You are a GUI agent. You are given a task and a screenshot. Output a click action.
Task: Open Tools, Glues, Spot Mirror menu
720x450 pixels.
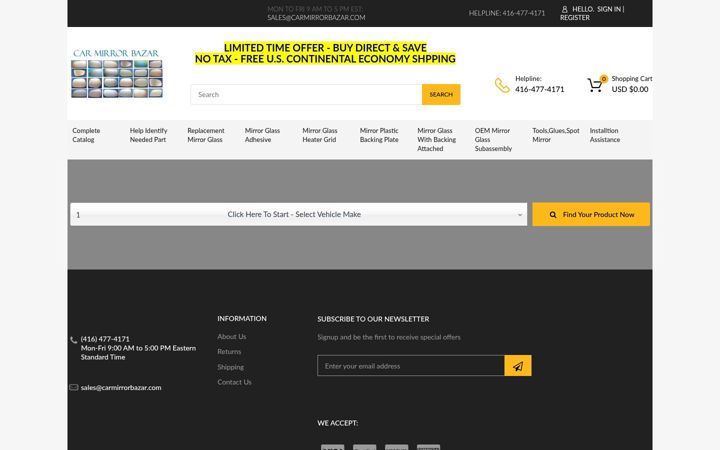(x=556, y=135)
